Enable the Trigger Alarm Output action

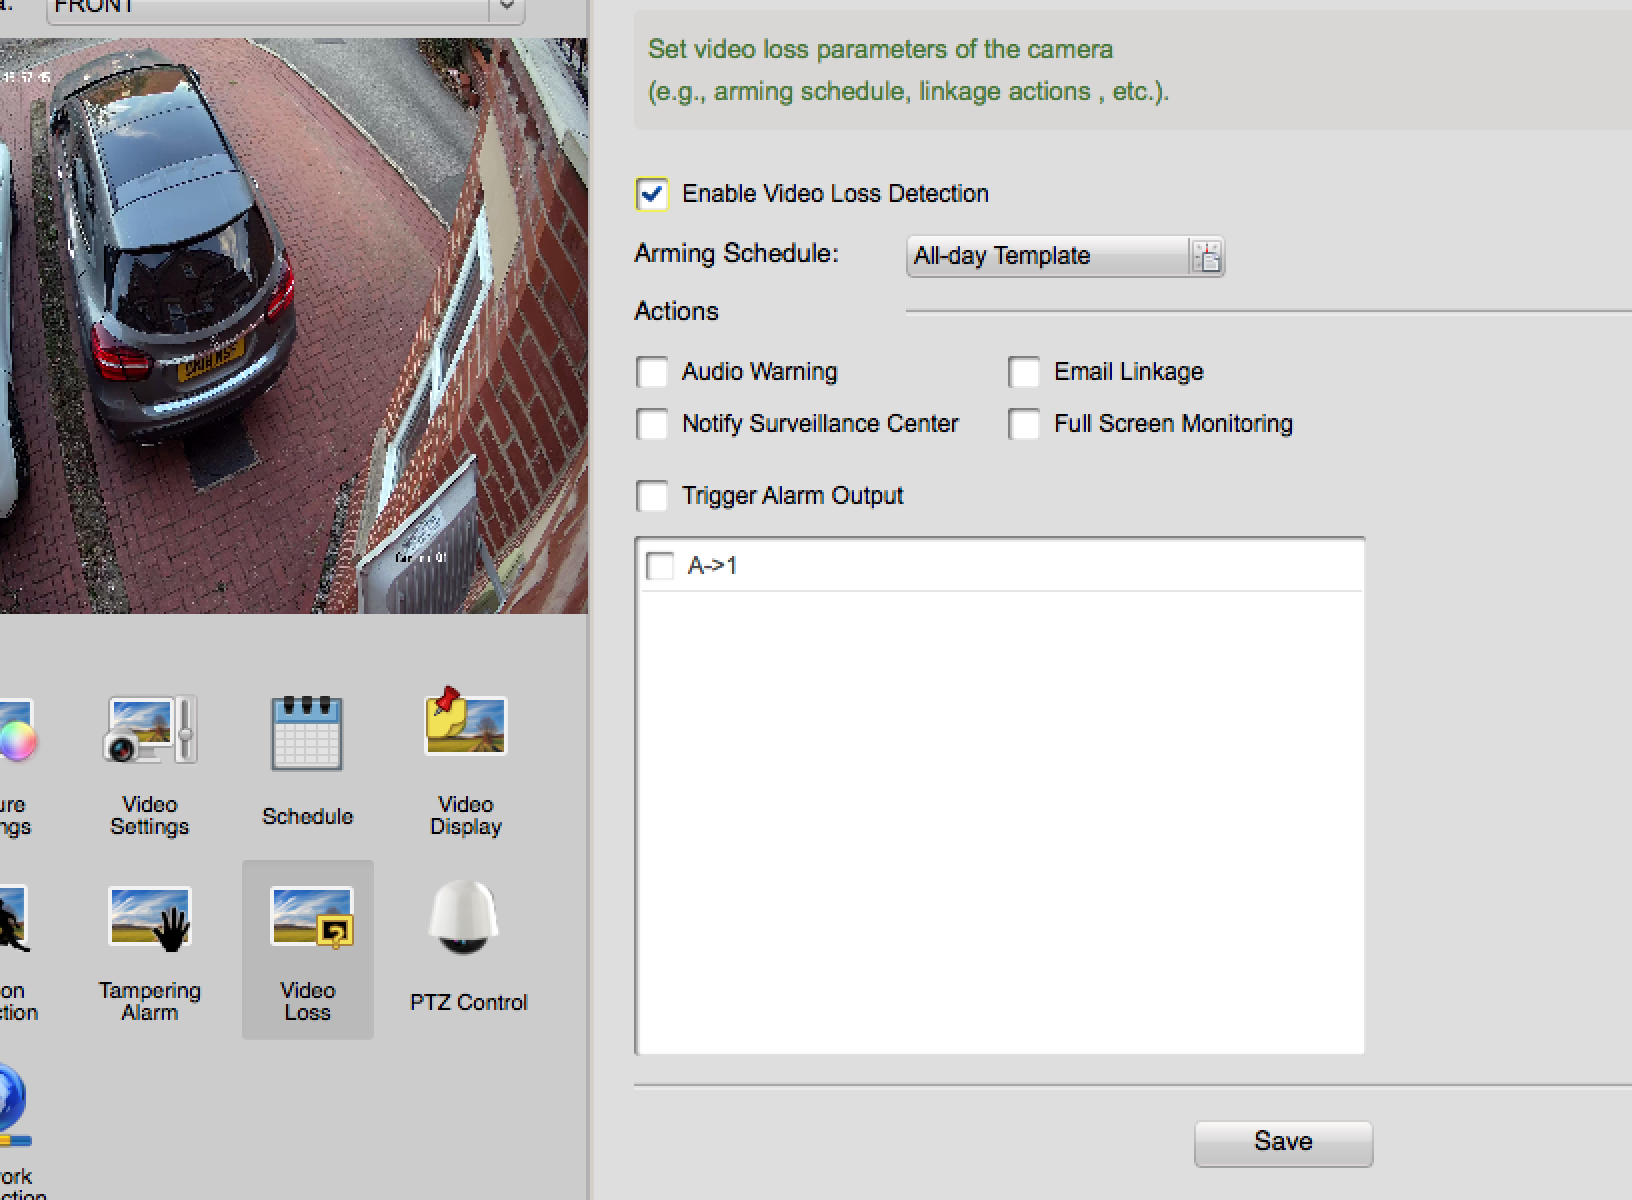[x=652, y=496]
